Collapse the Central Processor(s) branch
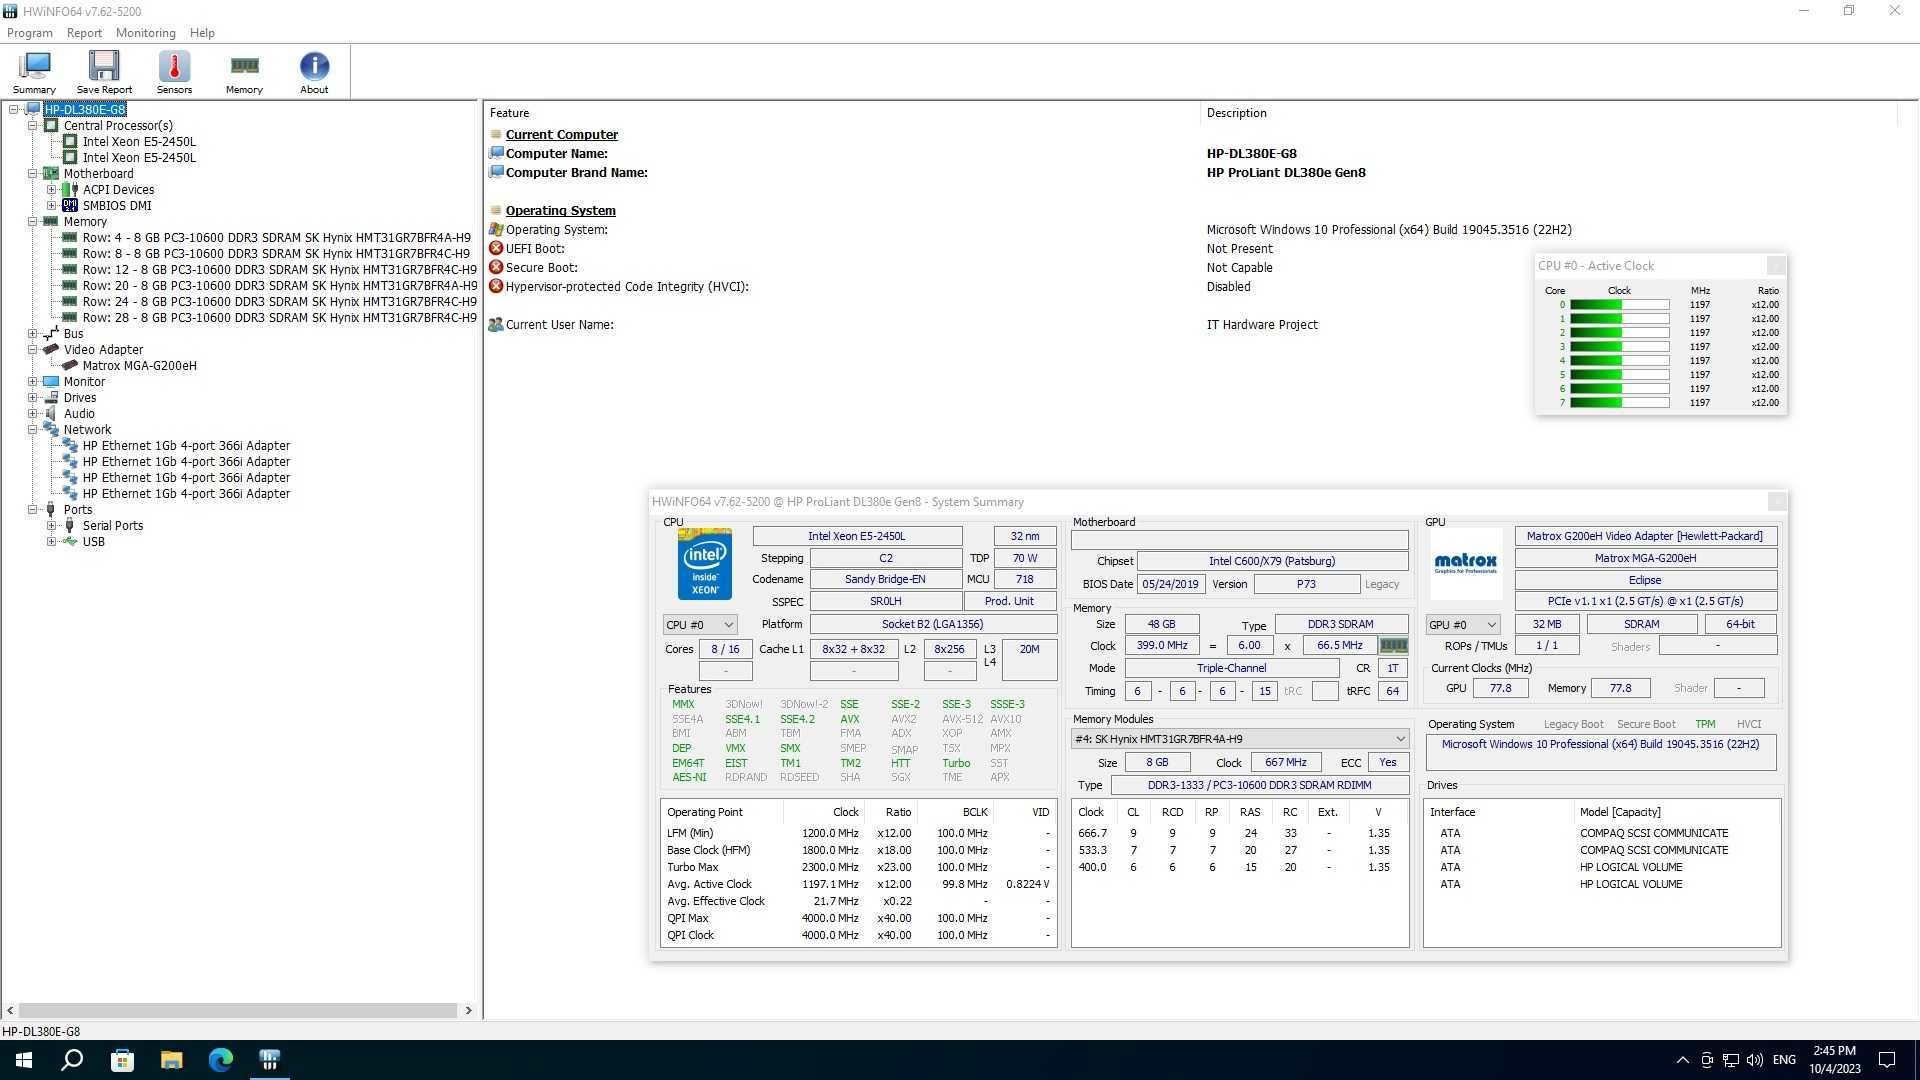This screenshot has height=1080, width=1920. 33,126
